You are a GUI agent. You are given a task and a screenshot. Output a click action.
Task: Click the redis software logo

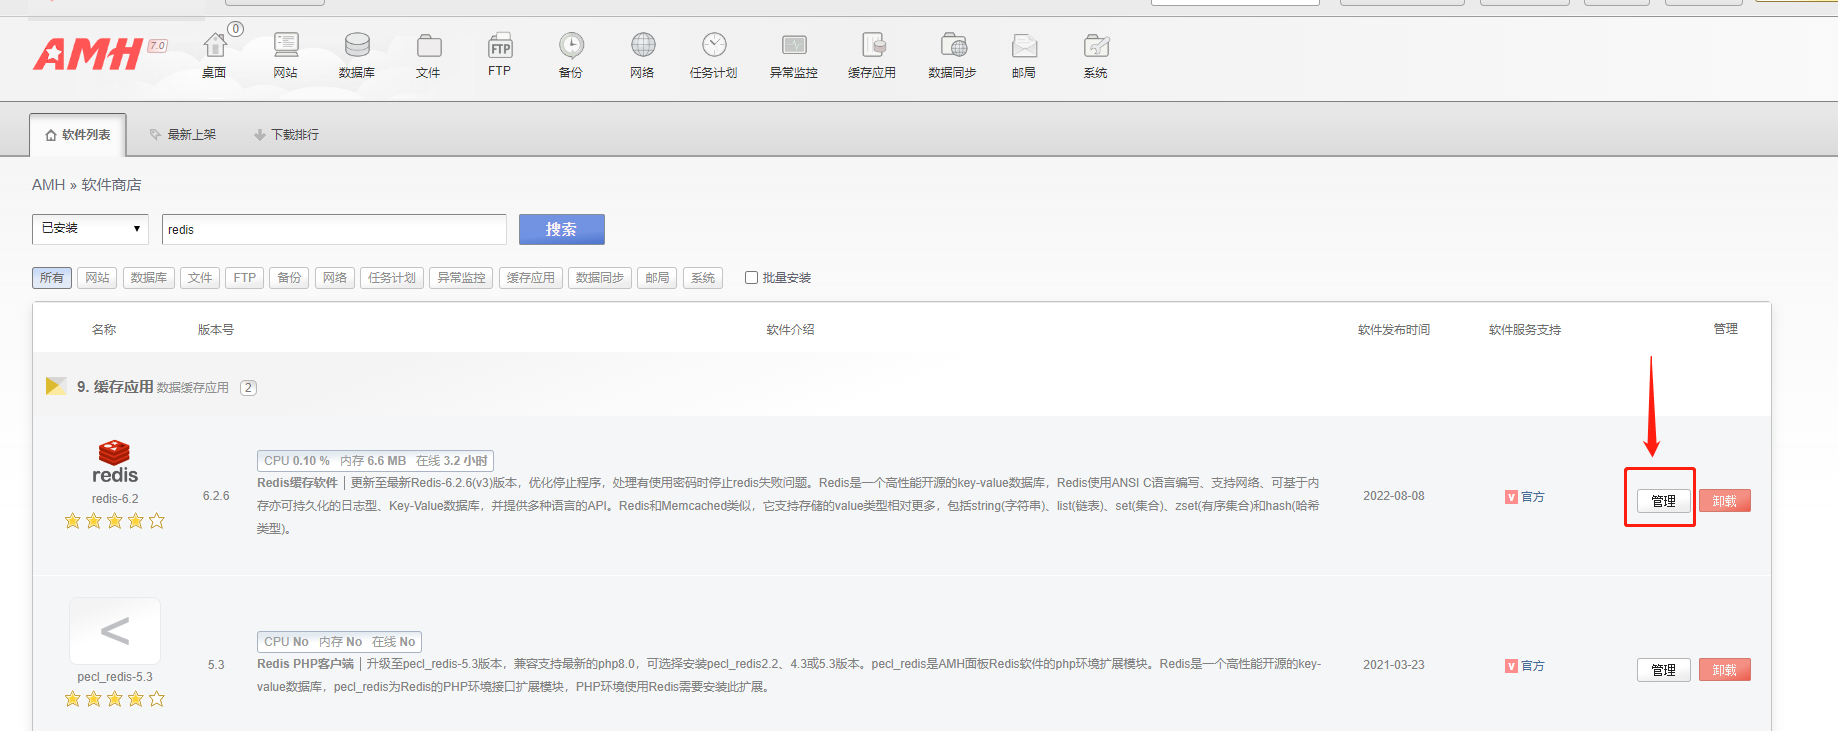[115, 462]
